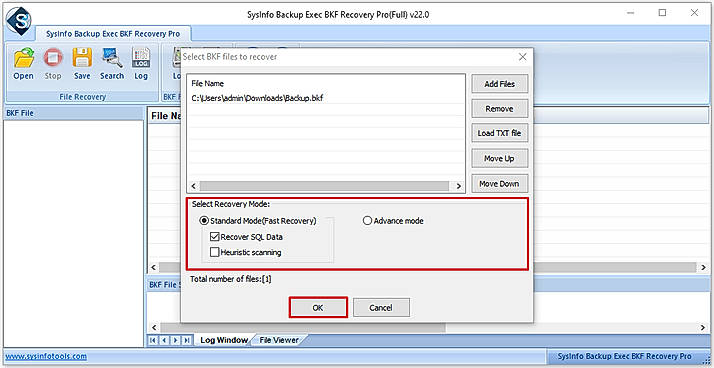714x368 pixels.
Task: Open SysInfo Backup Exec BKF Recovery Pro ribbon tab
Action: 113,34
